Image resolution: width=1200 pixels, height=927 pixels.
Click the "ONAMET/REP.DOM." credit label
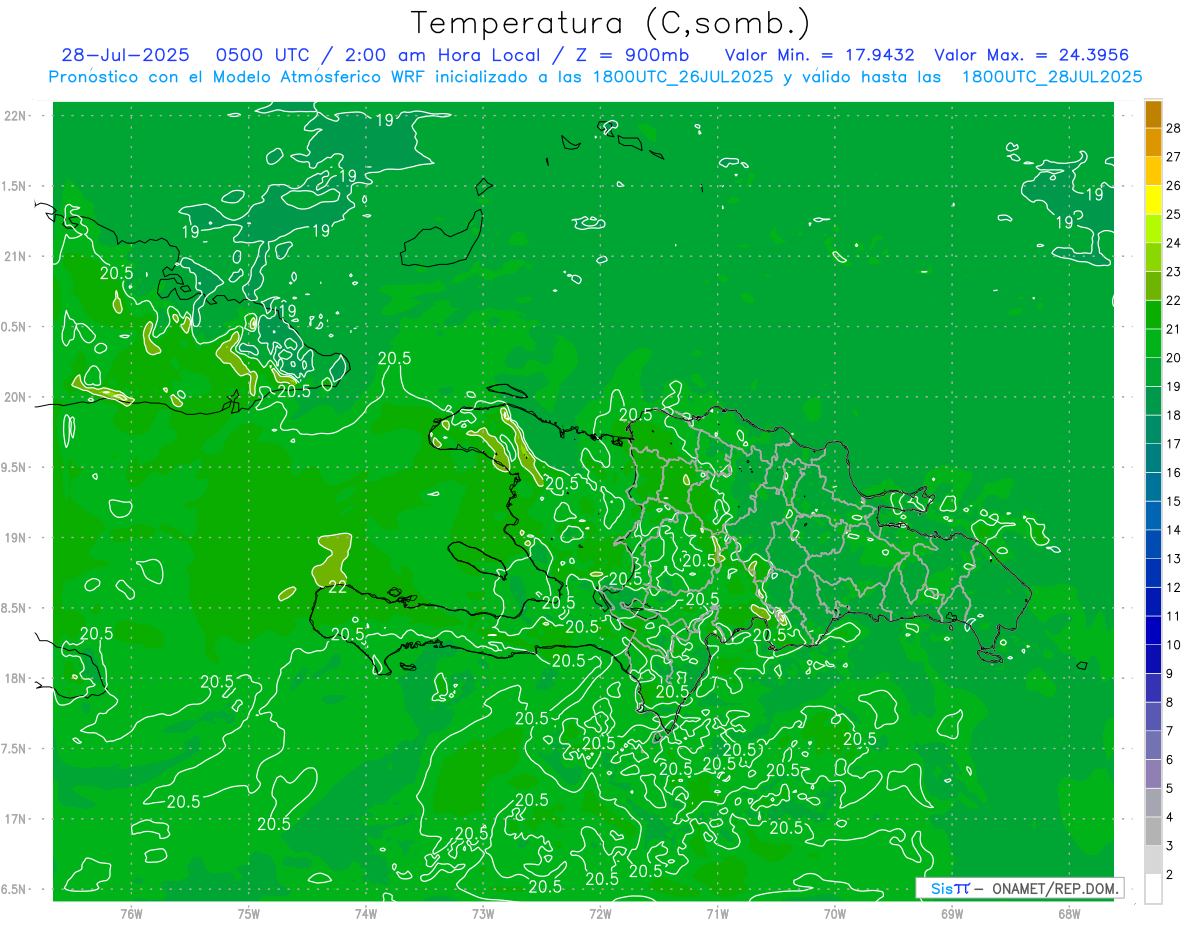1055,888
